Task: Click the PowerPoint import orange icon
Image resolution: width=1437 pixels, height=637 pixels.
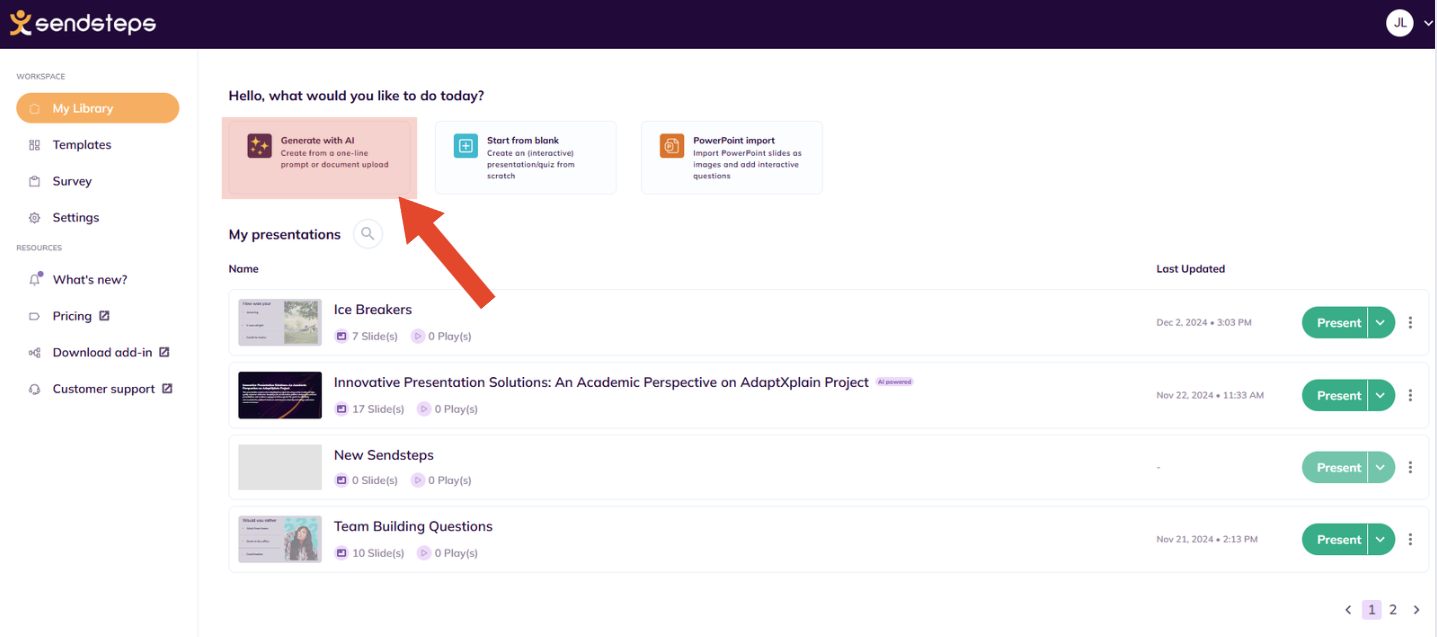Action: click(671, 146)
